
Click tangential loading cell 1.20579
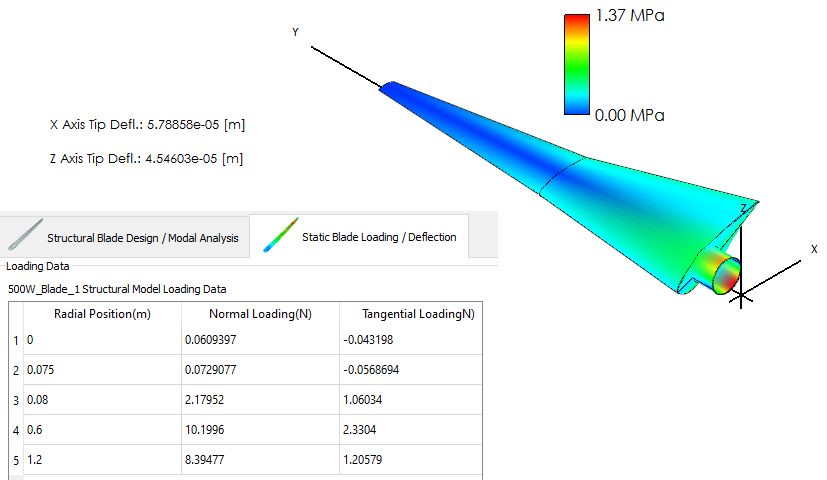coord(411,460)
